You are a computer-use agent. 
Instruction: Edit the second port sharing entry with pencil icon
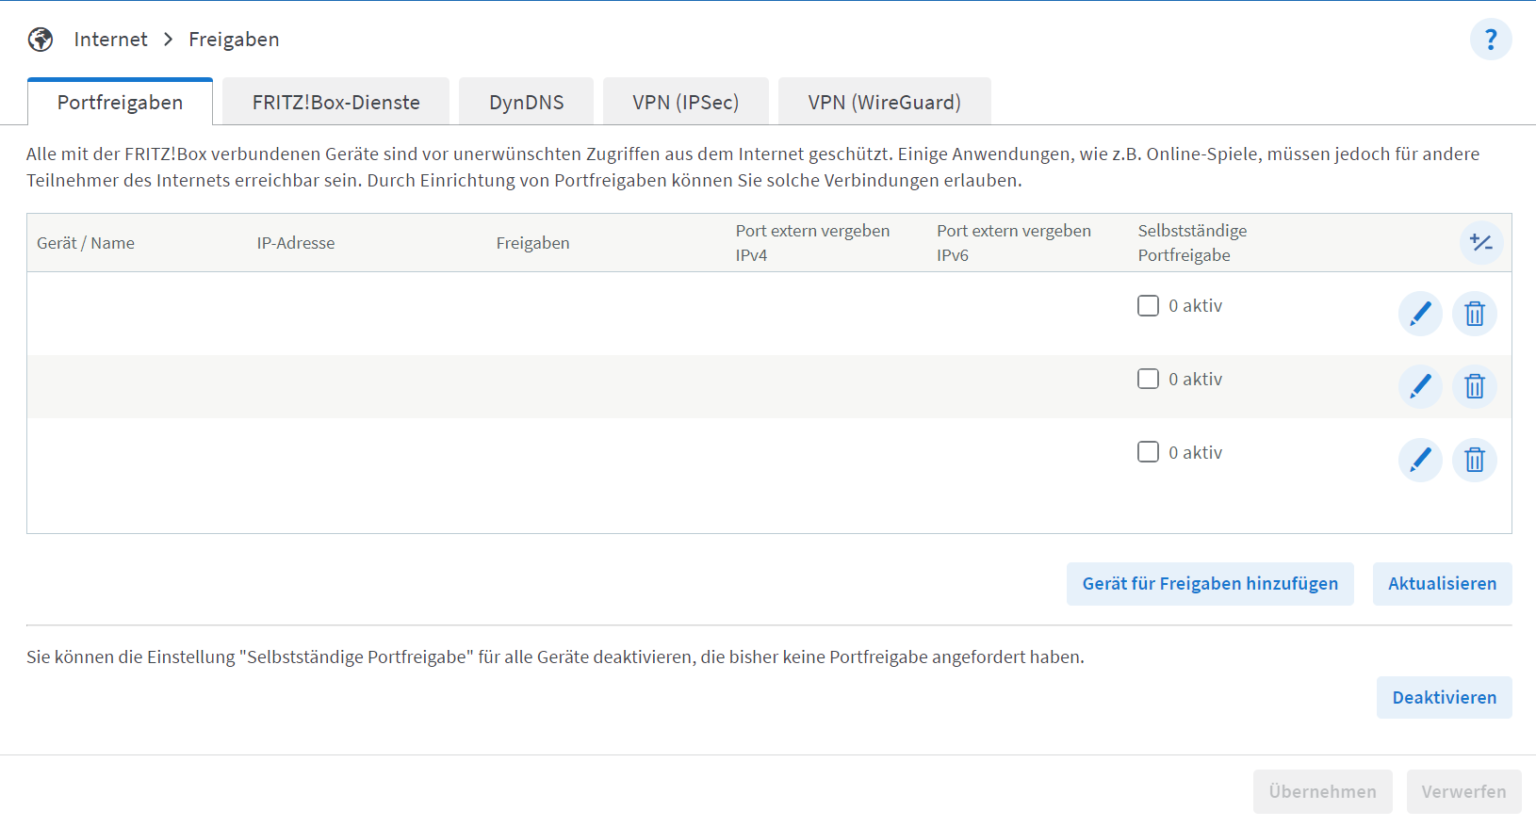pos(1420,386)
